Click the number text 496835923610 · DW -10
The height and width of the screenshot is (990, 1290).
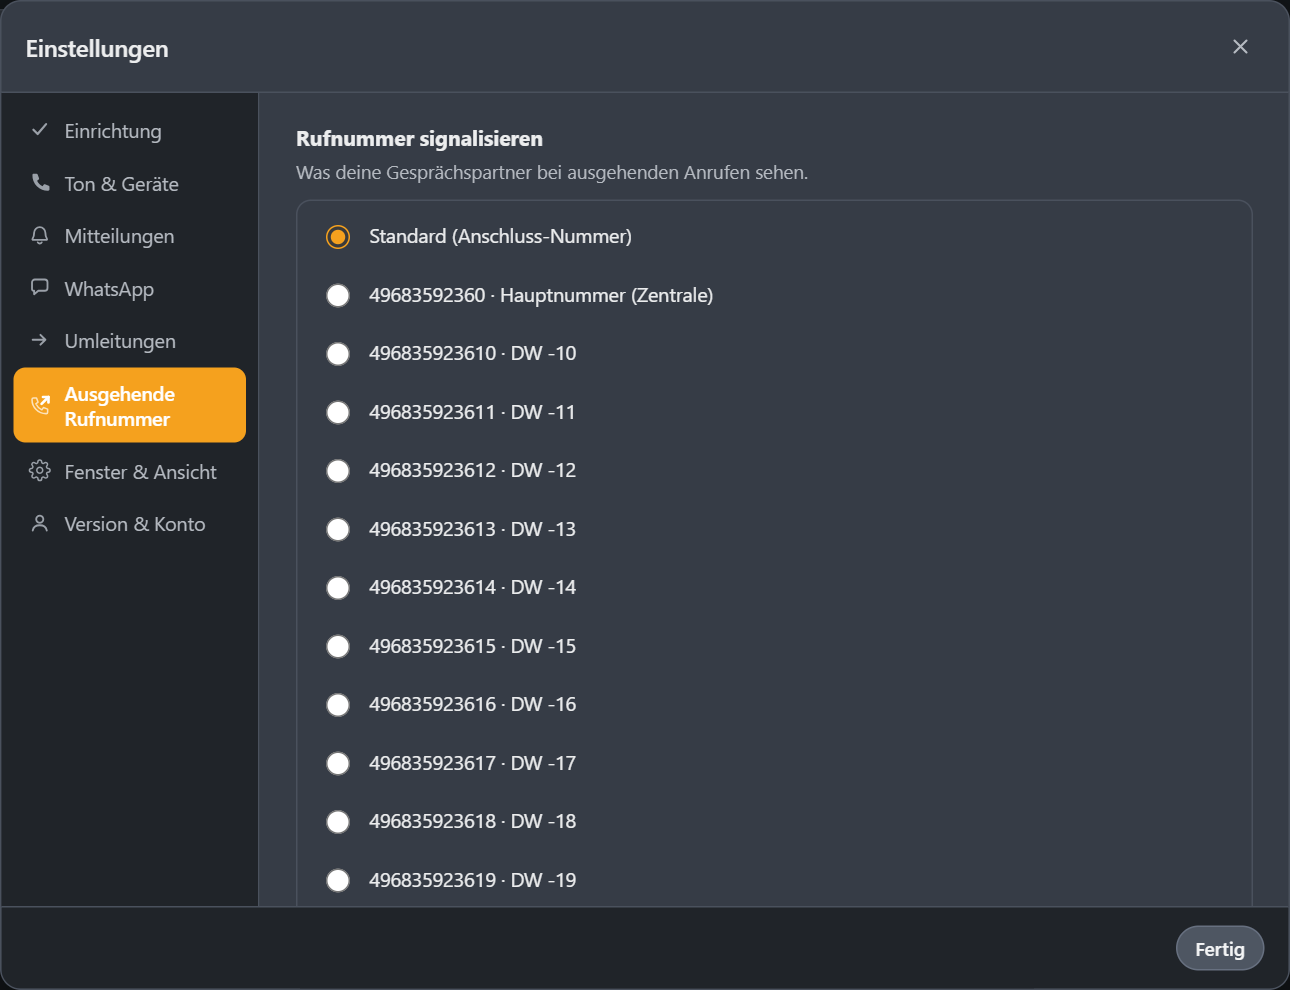(472, 353)
